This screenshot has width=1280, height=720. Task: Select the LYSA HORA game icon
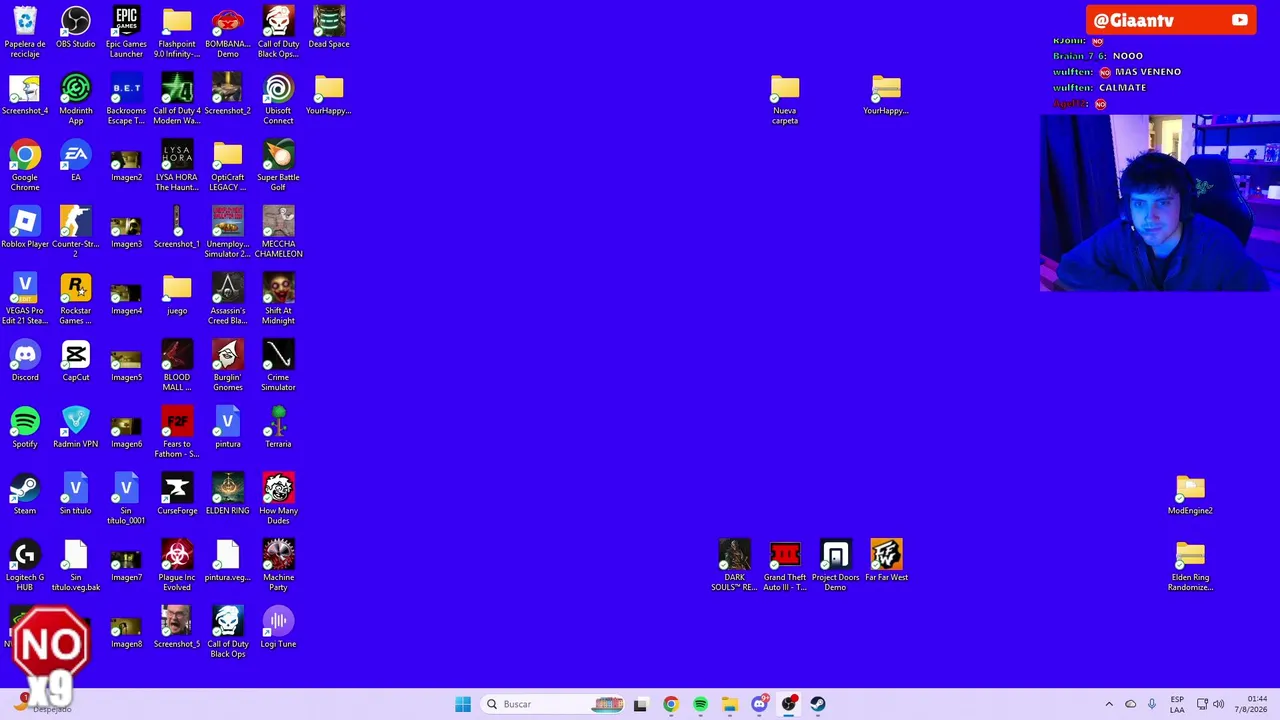tap(177, 166)
